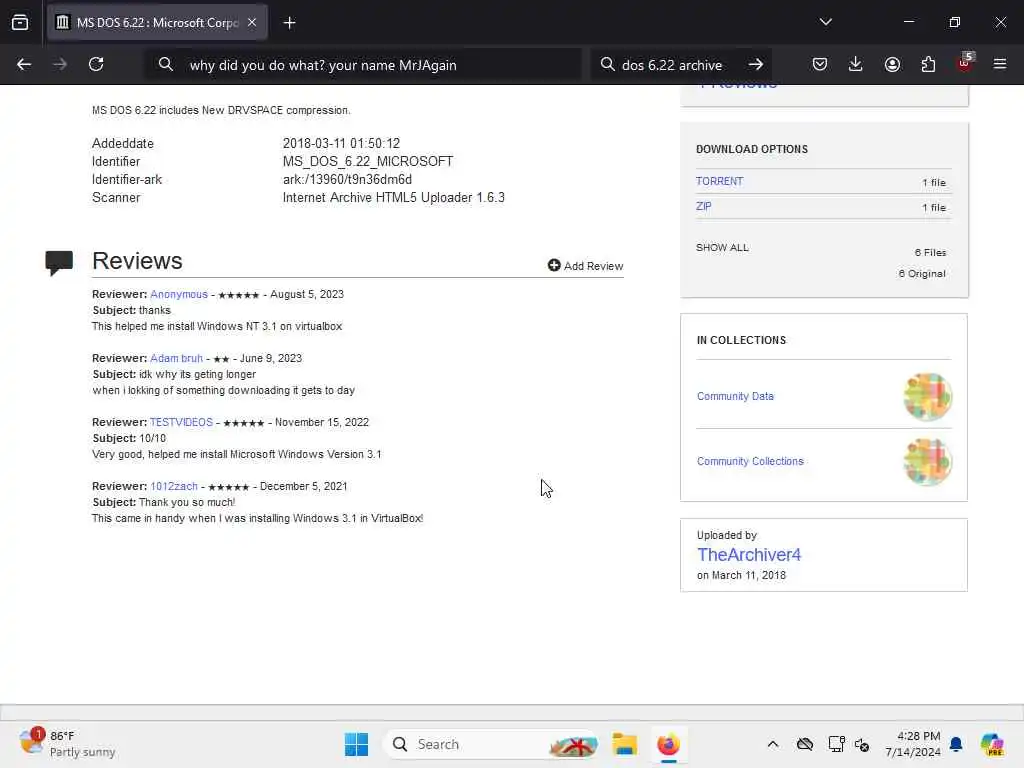Open uploader TheArchiver4 profile
Screen dimensions: 1024x768
[x=749, y=554]
